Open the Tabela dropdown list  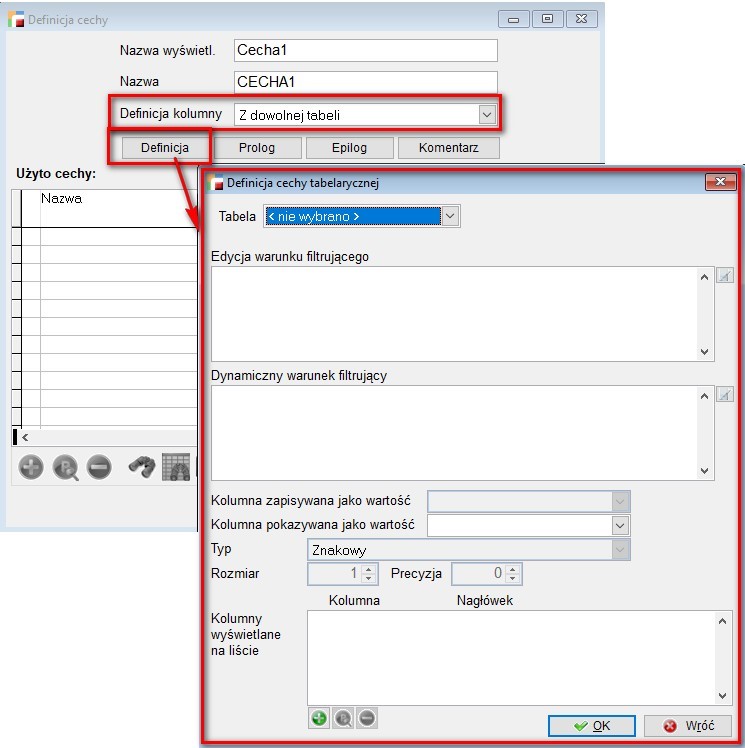click(450, 216)
